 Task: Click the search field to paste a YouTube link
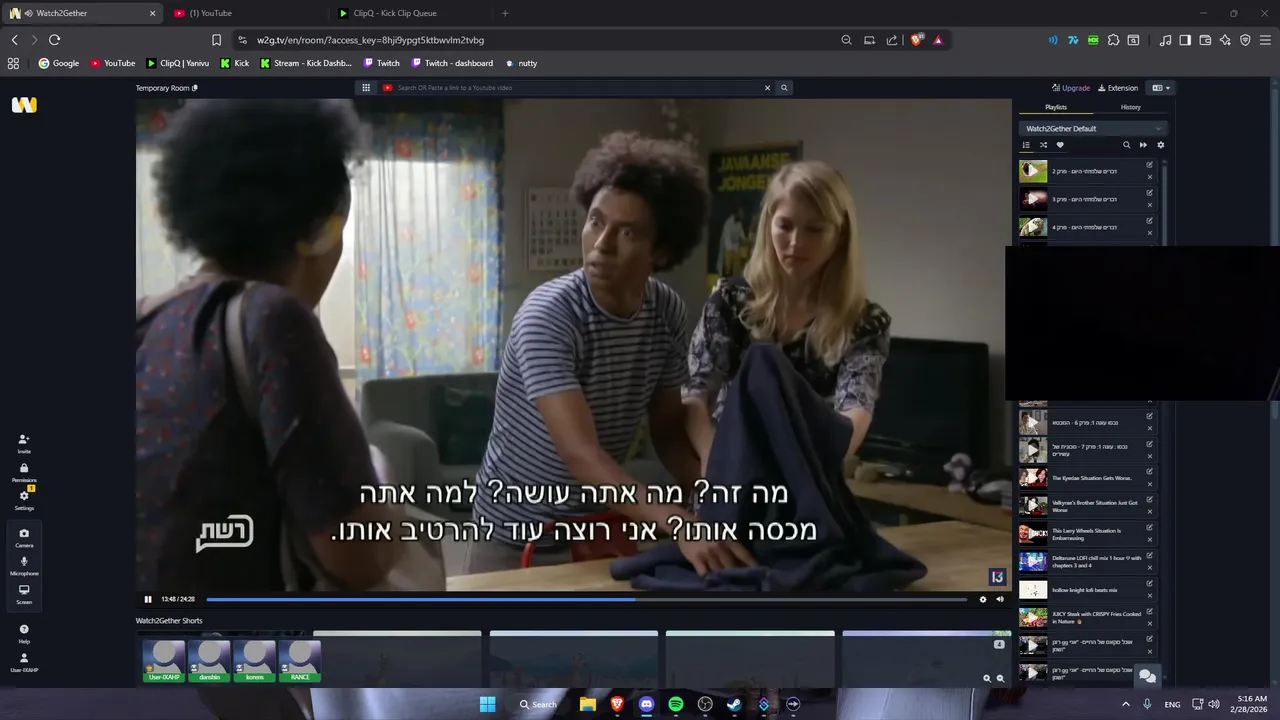click(578, 88)
